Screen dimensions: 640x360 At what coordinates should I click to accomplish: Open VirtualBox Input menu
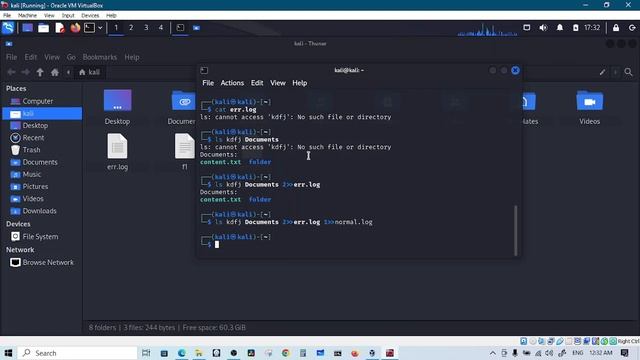[x=68, y=16]
